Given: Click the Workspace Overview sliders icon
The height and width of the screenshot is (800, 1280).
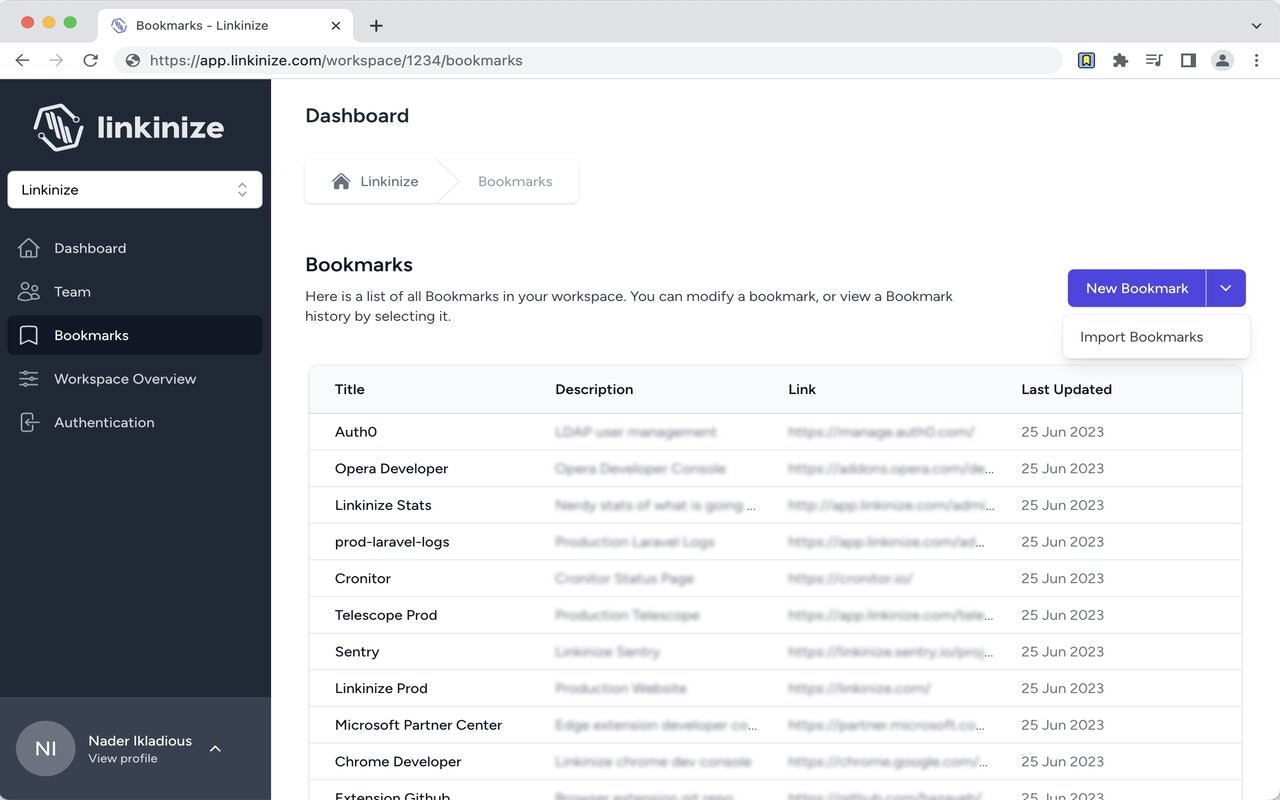Looking at the screenshot, I should (29, 379).
